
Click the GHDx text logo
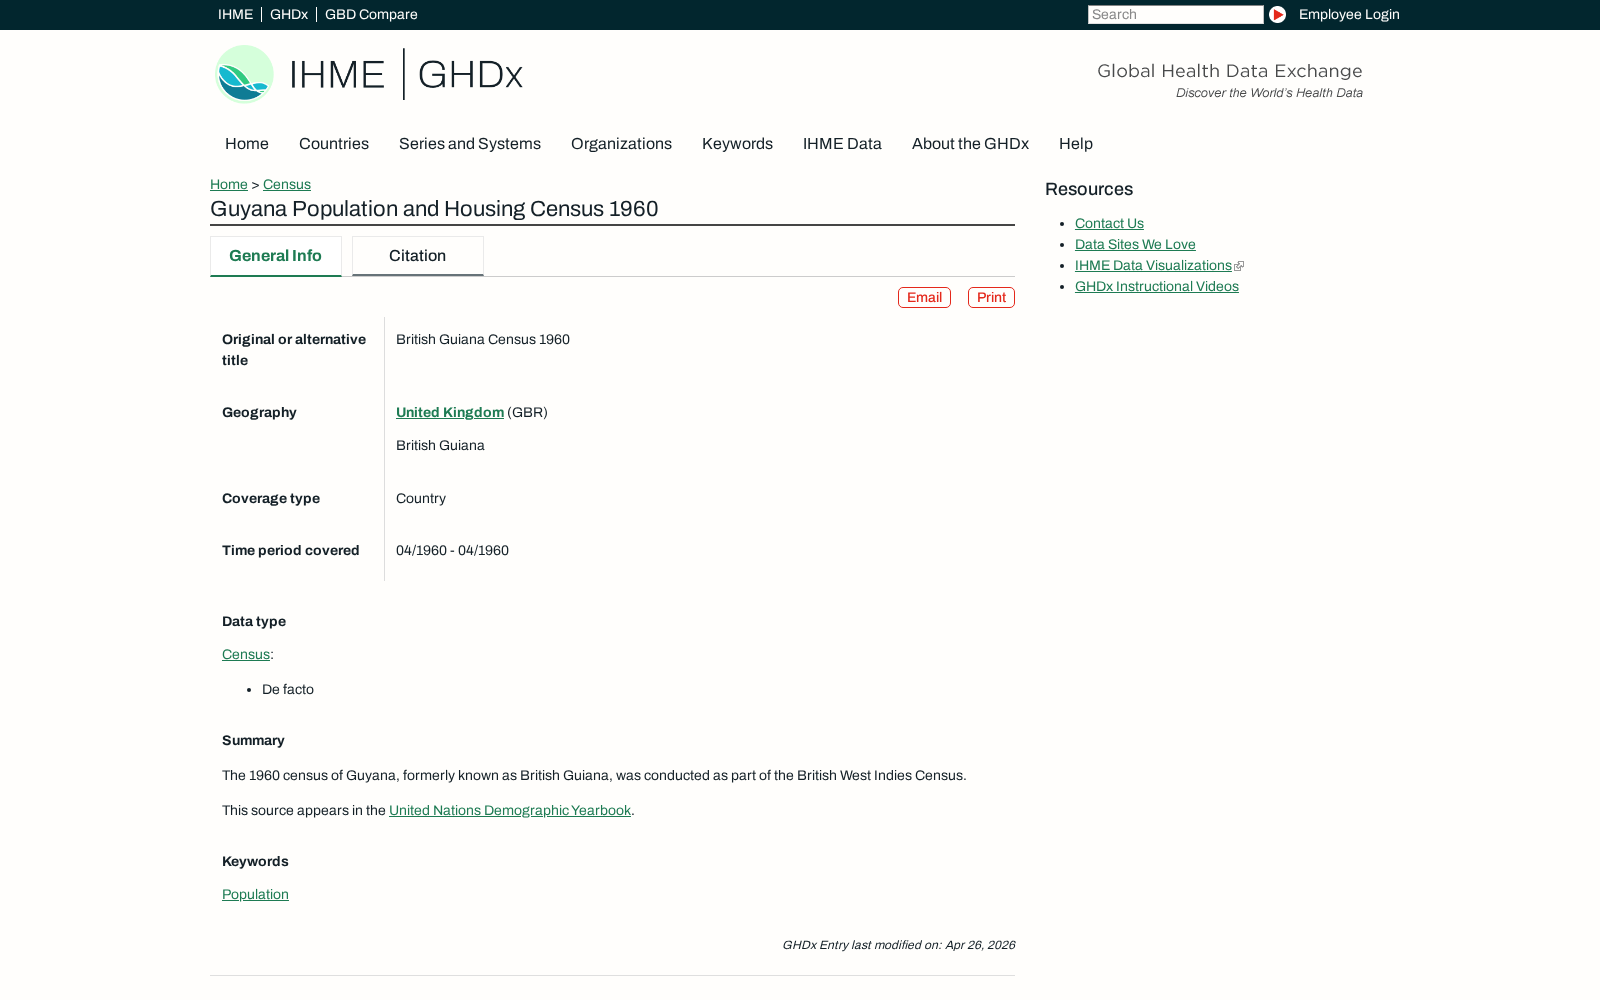[x=470, y=75]
